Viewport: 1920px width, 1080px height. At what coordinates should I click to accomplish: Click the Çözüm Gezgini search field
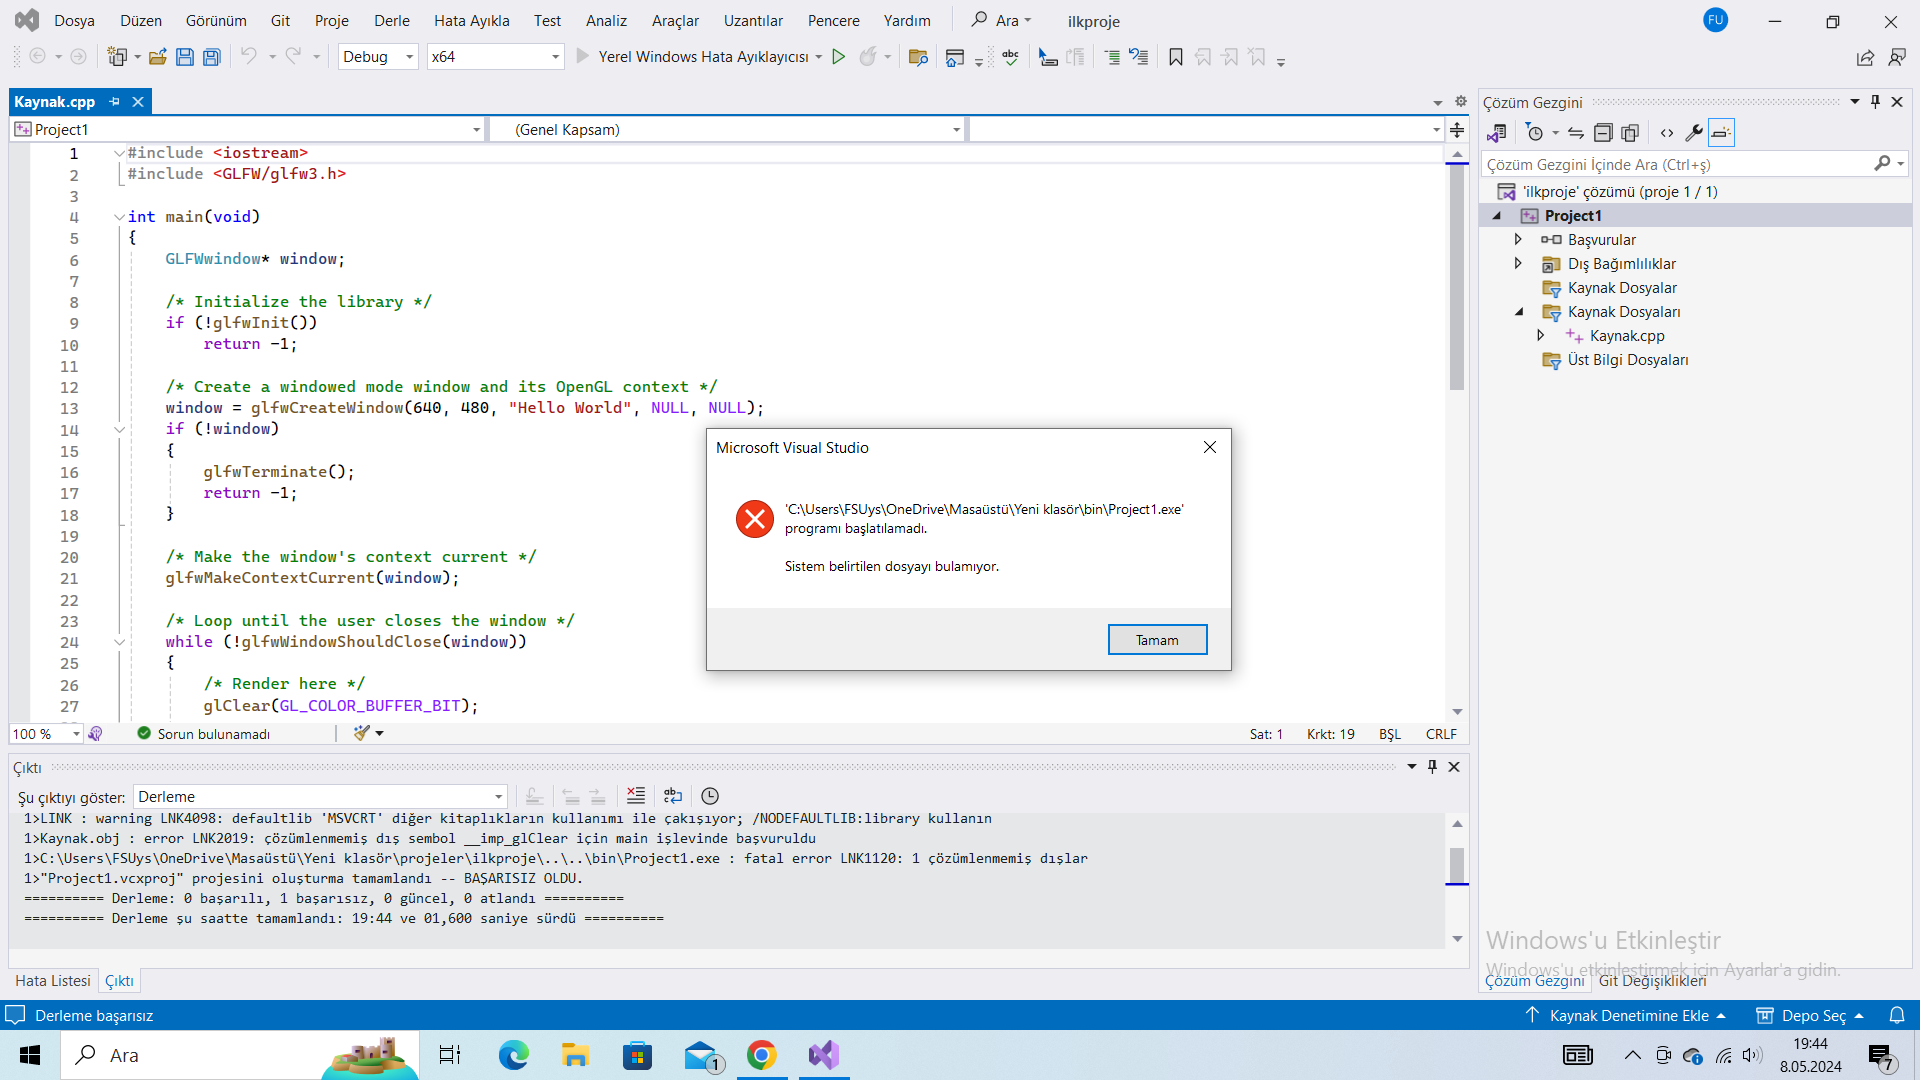[x=1677, y=165]
